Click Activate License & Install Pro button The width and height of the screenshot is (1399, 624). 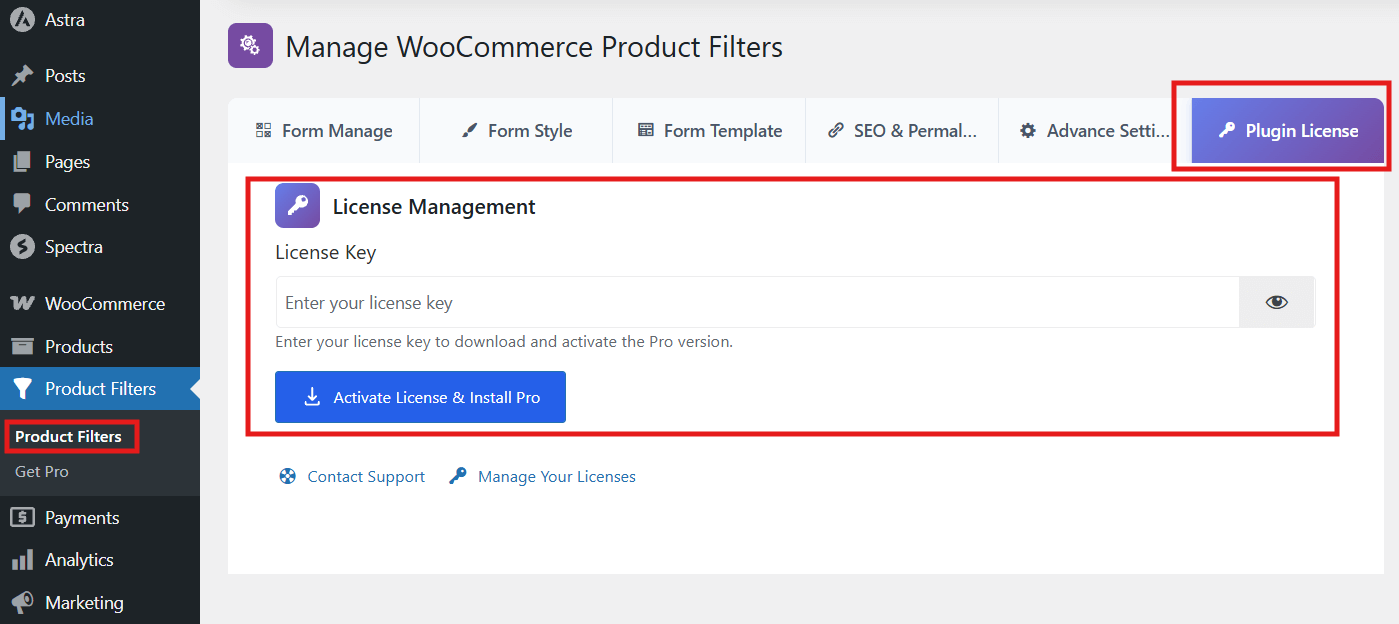(420, 397)
